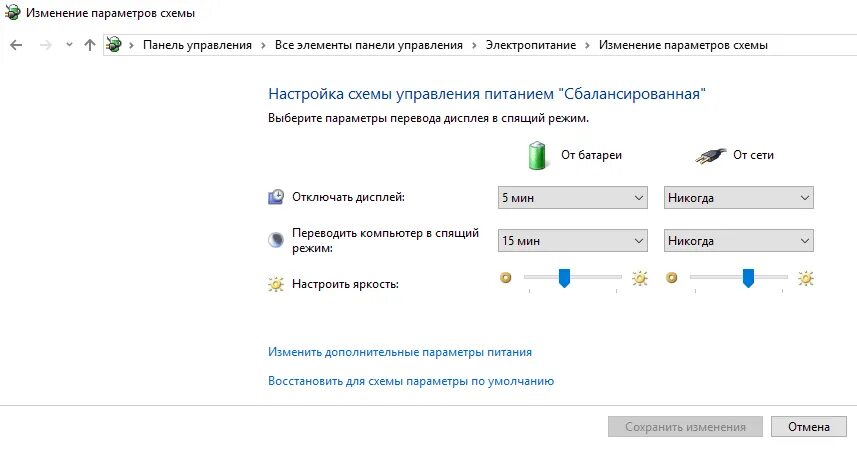Viewport: 857px width, 451px height.
Task: Open plugged-in display-off dropdown showing Никогда
Action: pyautogui.click(x=738, y=198)
